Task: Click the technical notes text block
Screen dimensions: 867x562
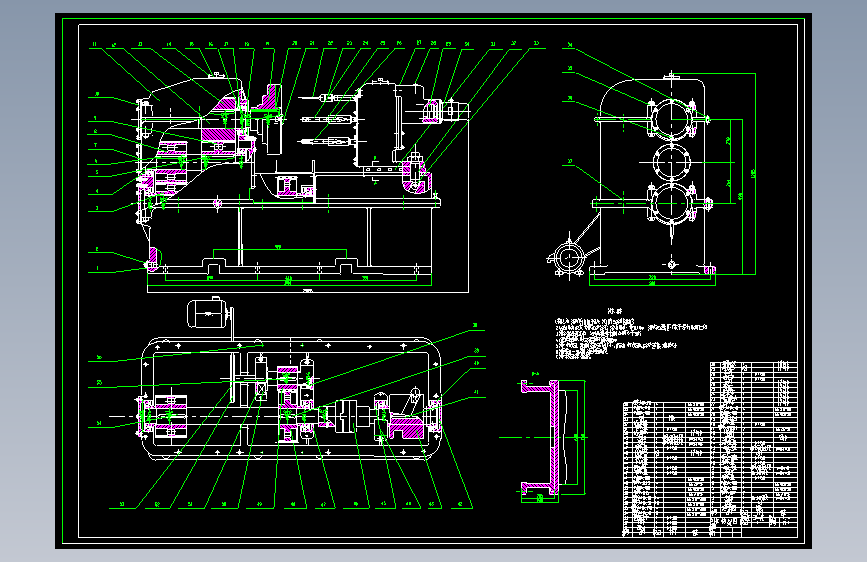Action: tap(630, 334)
